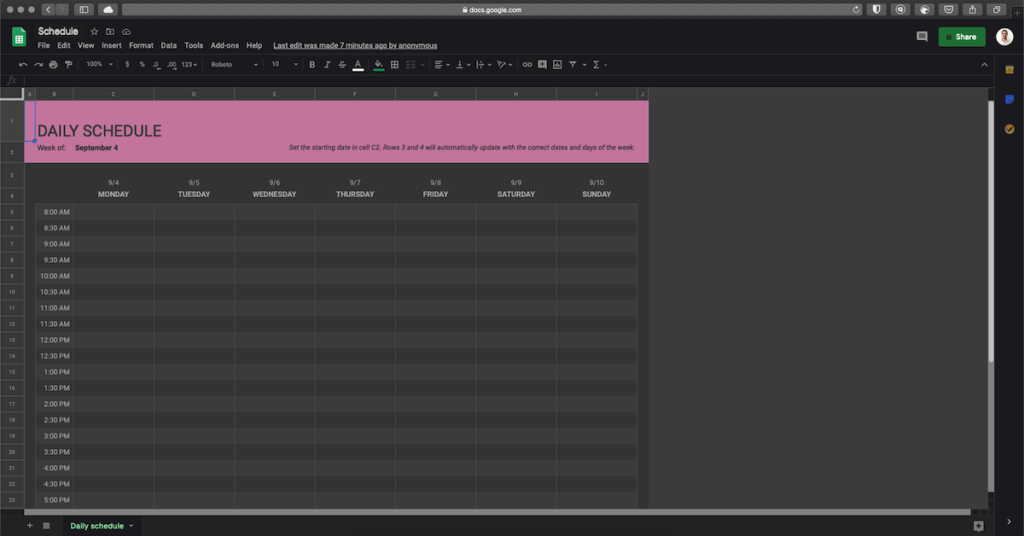Check cloud save status icon
This screenshot has height=536, width=1024.
(126, 31)
